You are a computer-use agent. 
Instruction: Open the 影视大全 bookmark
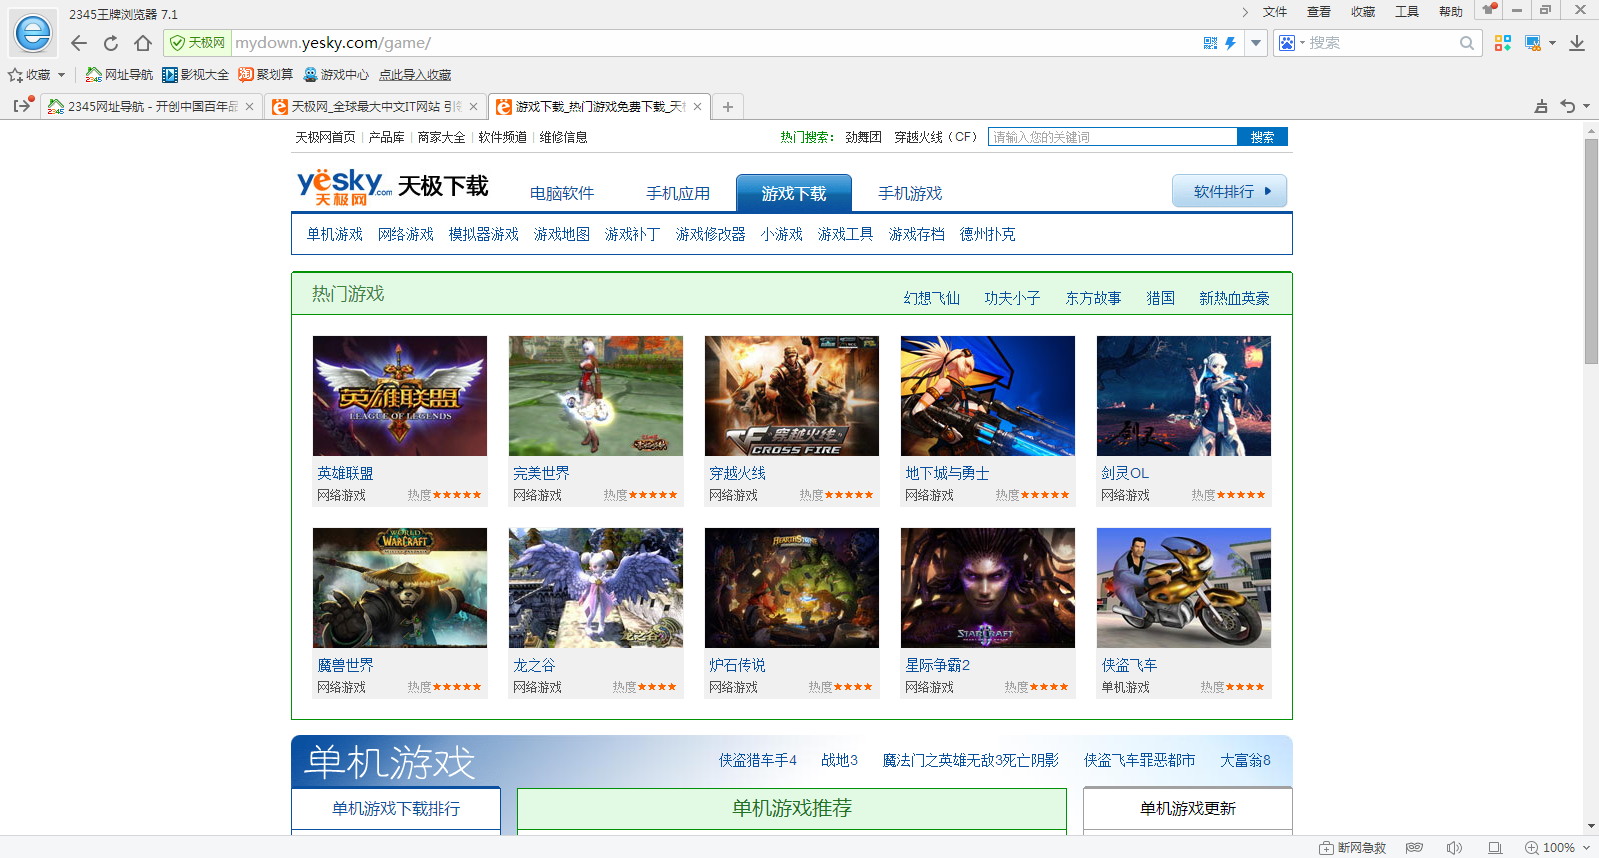point(195,75)
